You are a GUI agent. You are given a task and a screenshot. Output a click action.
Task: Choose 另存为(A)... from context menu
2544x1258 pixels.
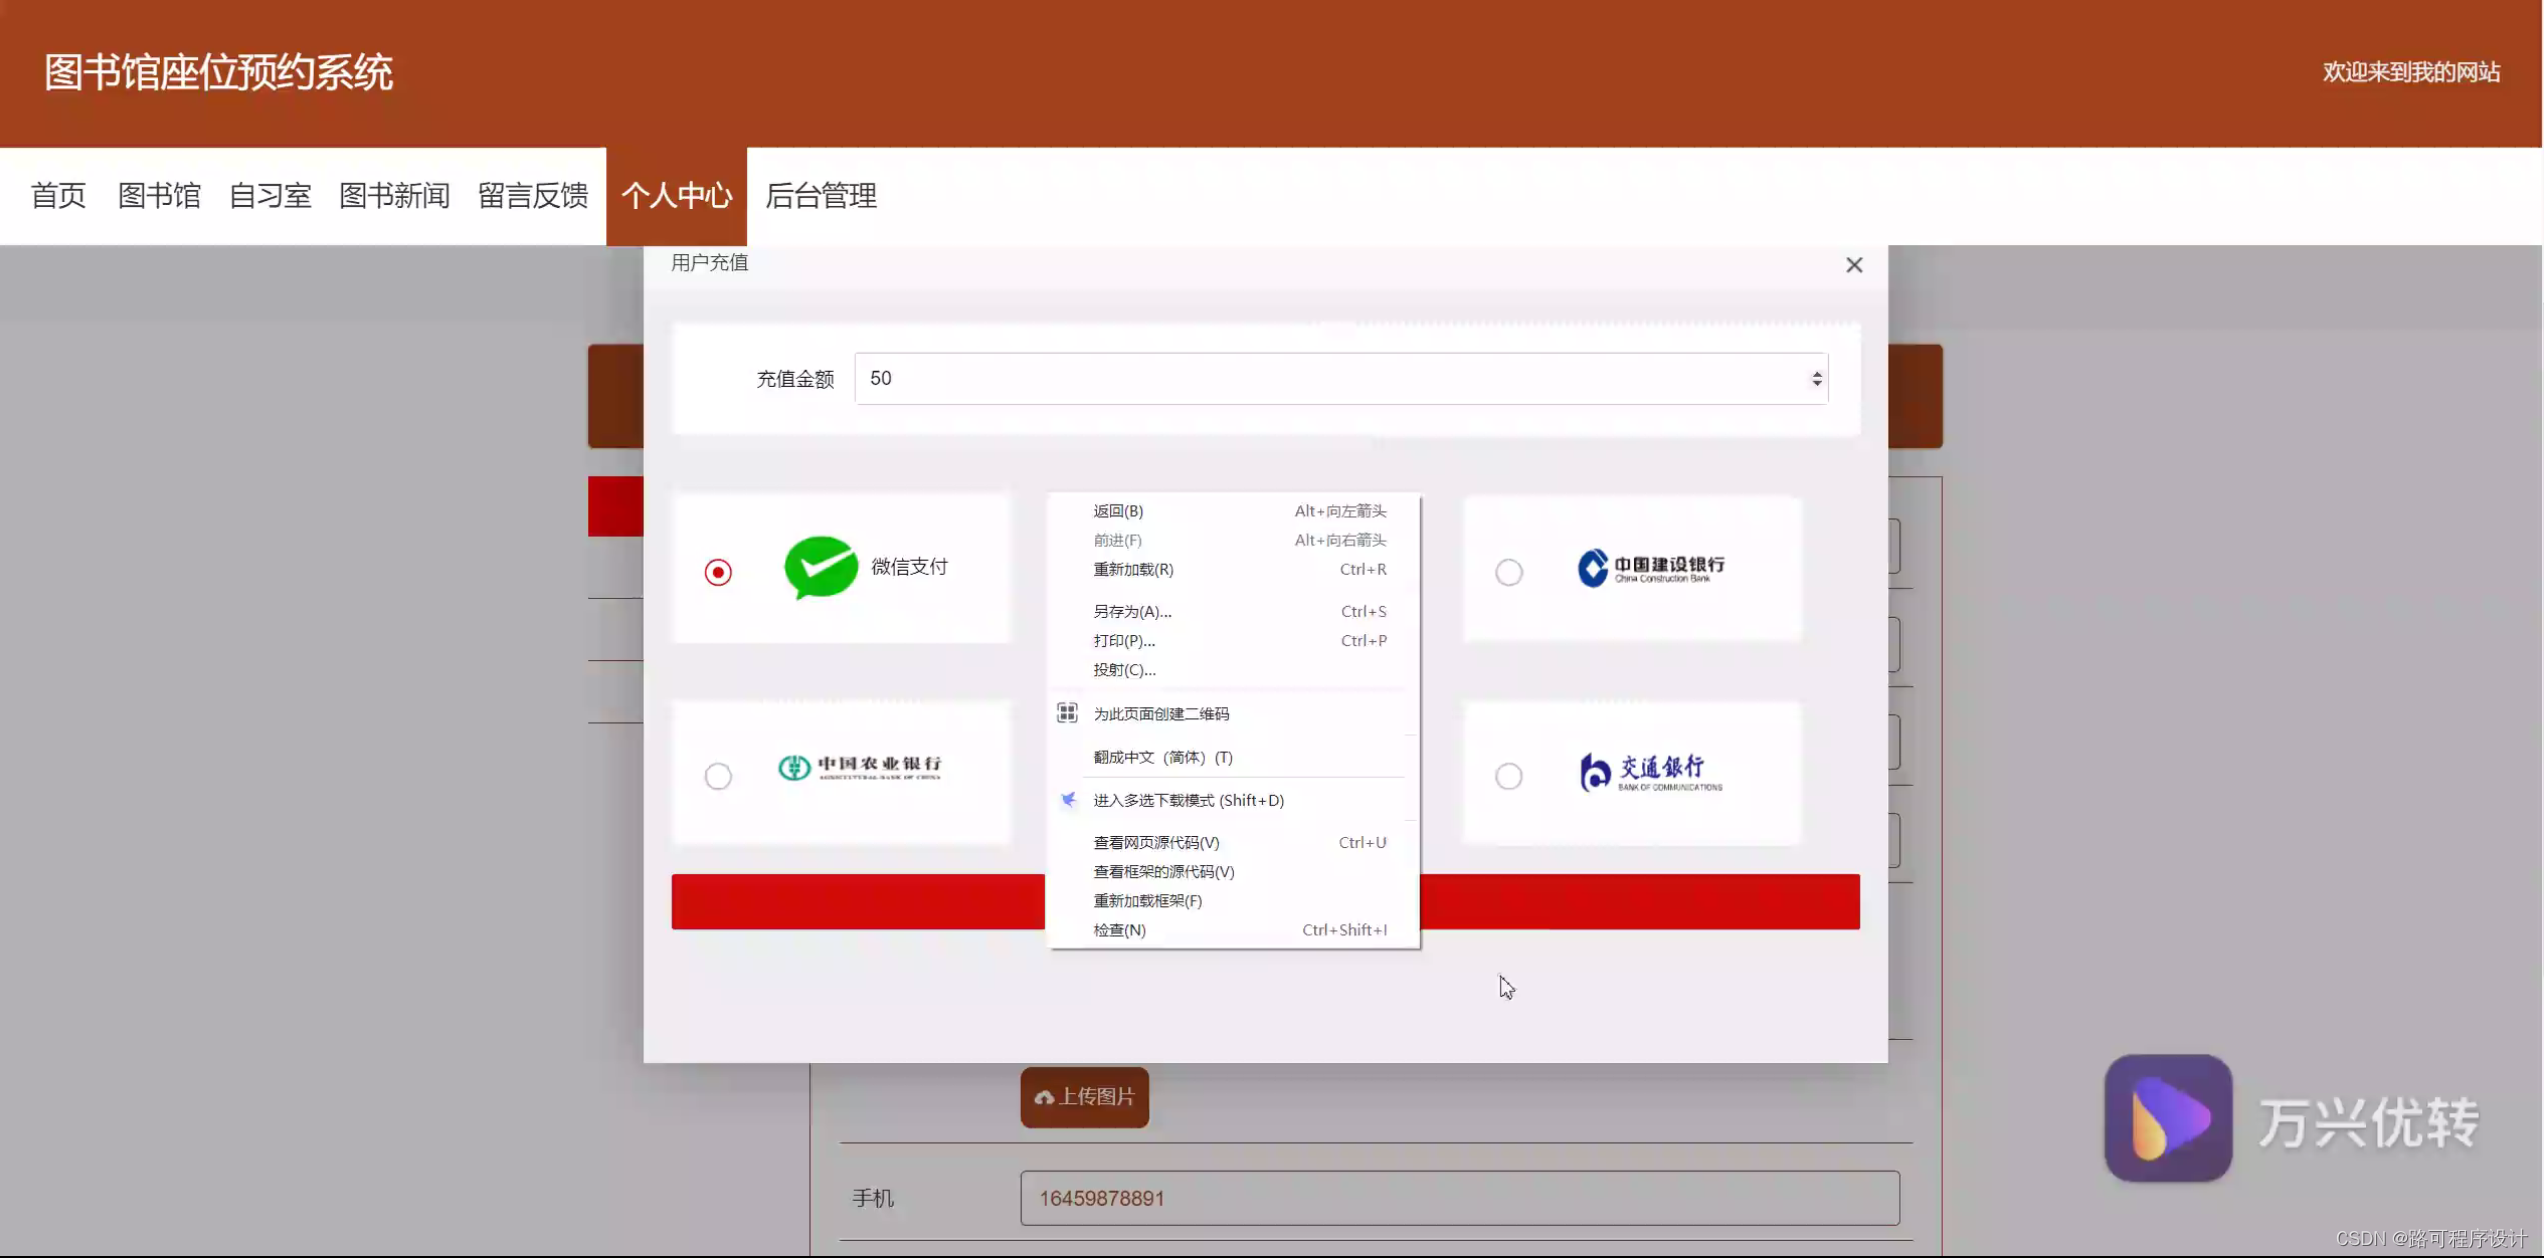pos(1233,611)
